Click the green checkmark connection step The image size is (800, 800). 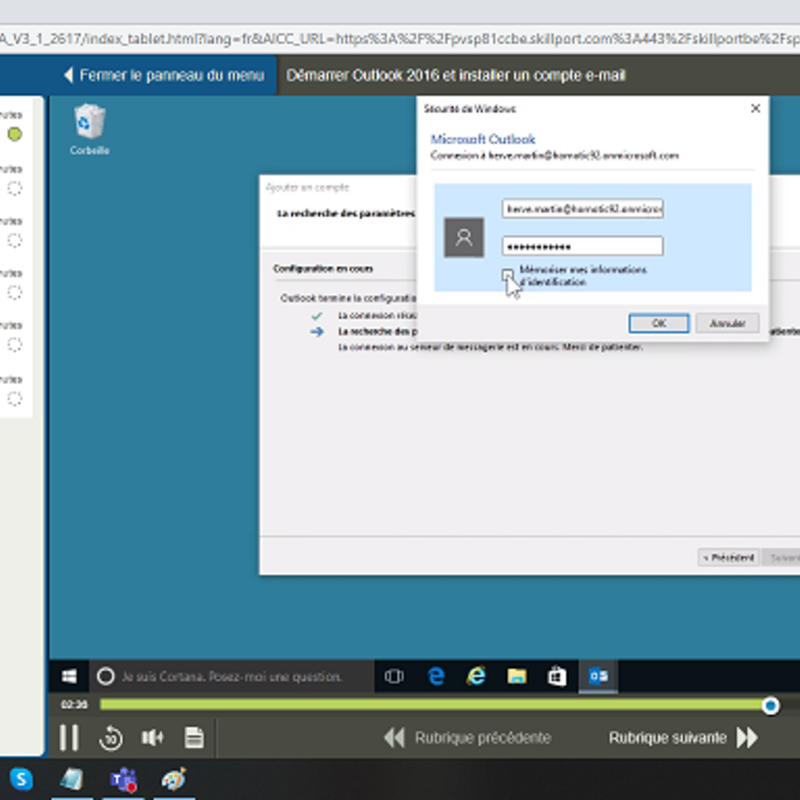[317, 316]
